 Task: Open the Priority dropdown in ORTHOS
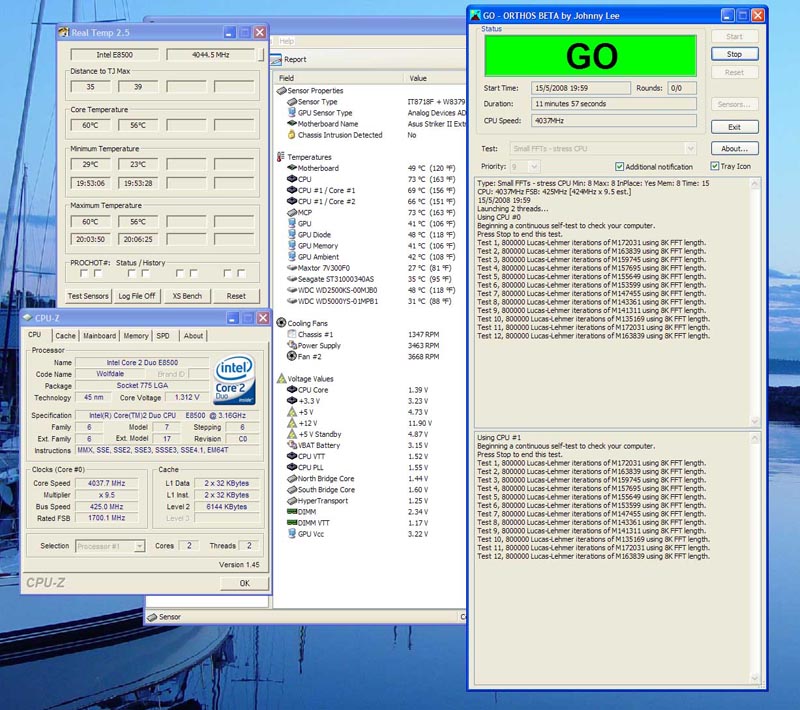pos(534,167)
